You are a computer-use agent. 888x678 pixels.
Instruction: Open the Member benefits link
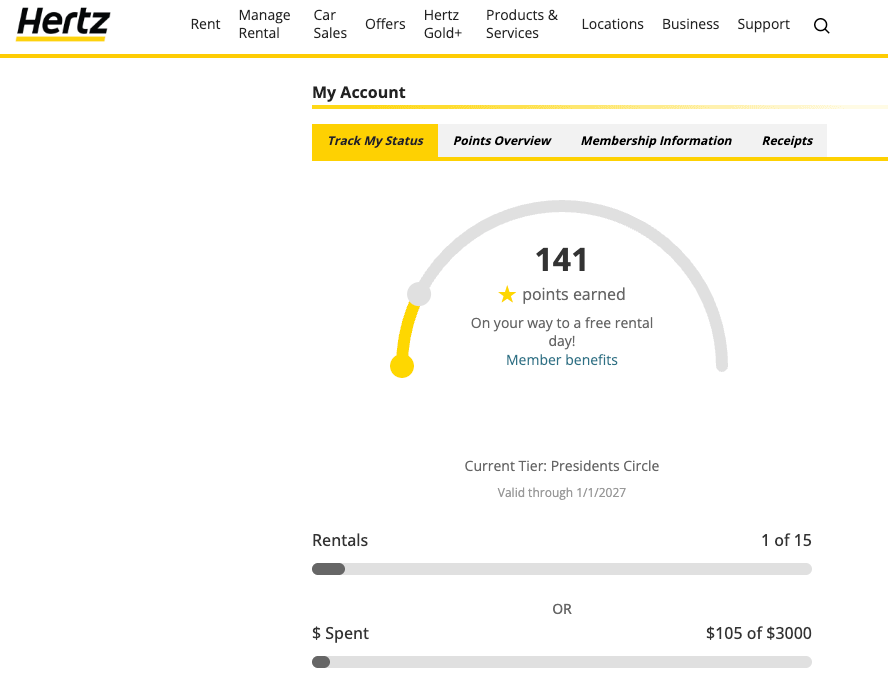561,360
